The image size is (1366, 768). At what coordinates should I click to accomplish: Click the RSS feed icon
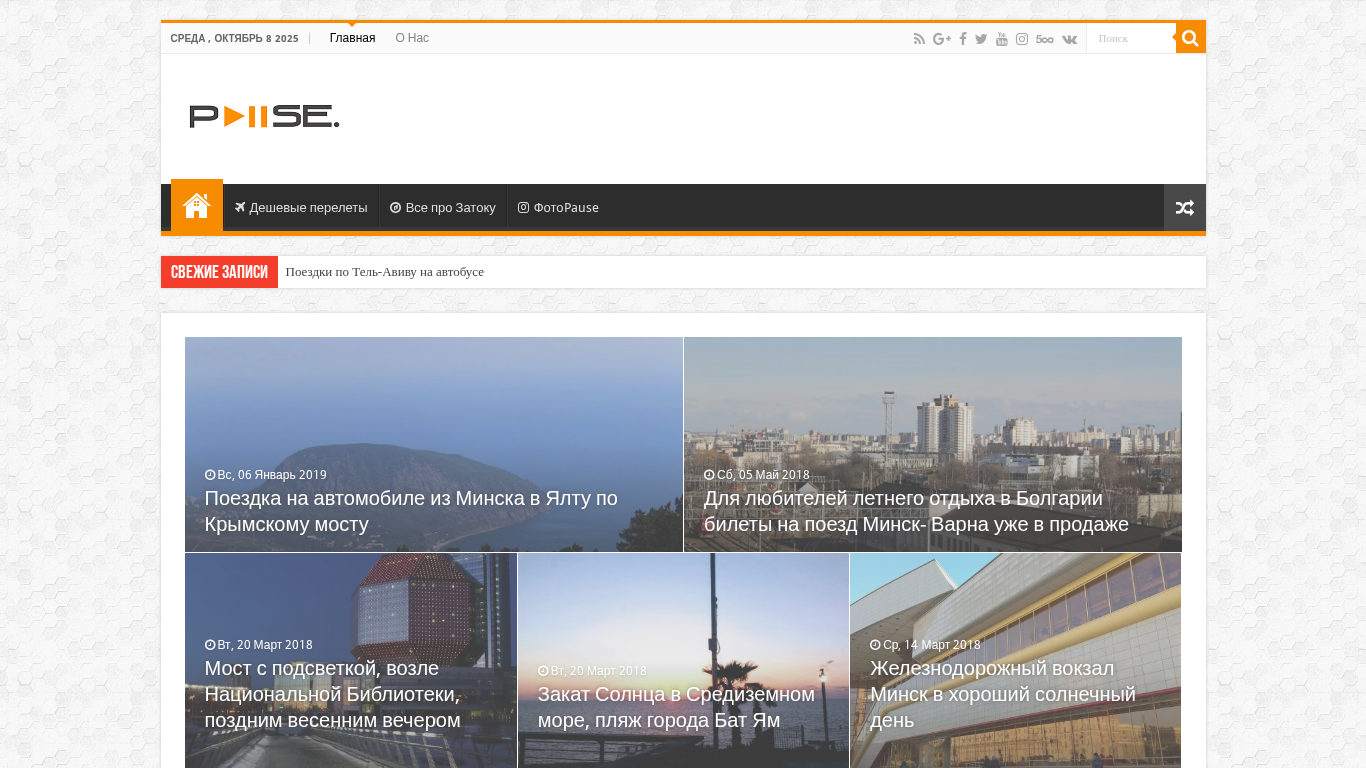[919, 39]
